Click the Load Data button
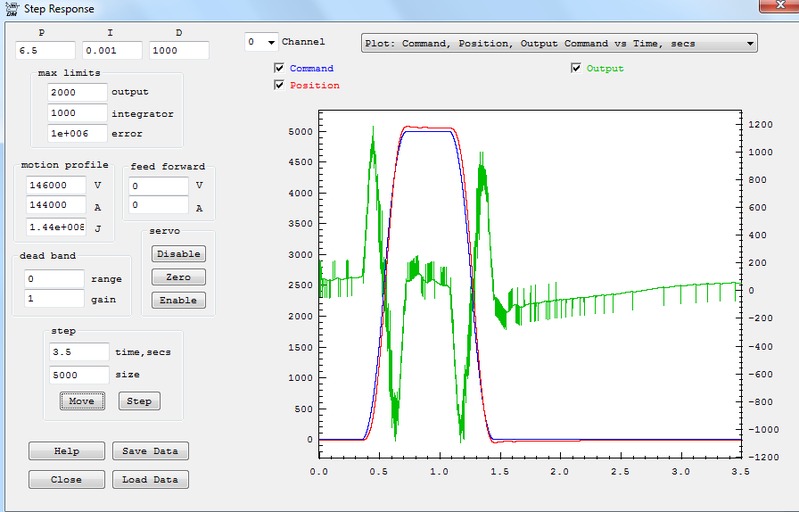The image size is (799, 512). (x=149, y=480)
